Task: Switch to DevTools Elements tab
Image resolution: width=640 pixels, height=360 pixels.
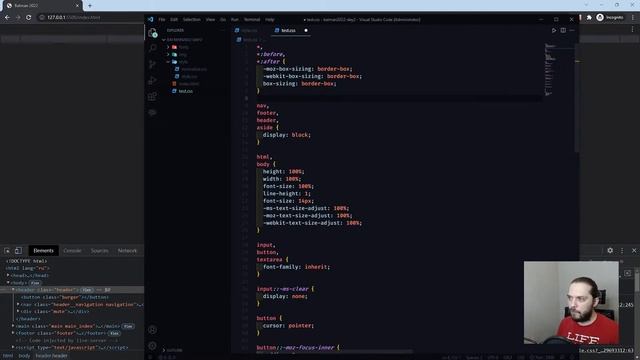Action: [x=43, y=251]
